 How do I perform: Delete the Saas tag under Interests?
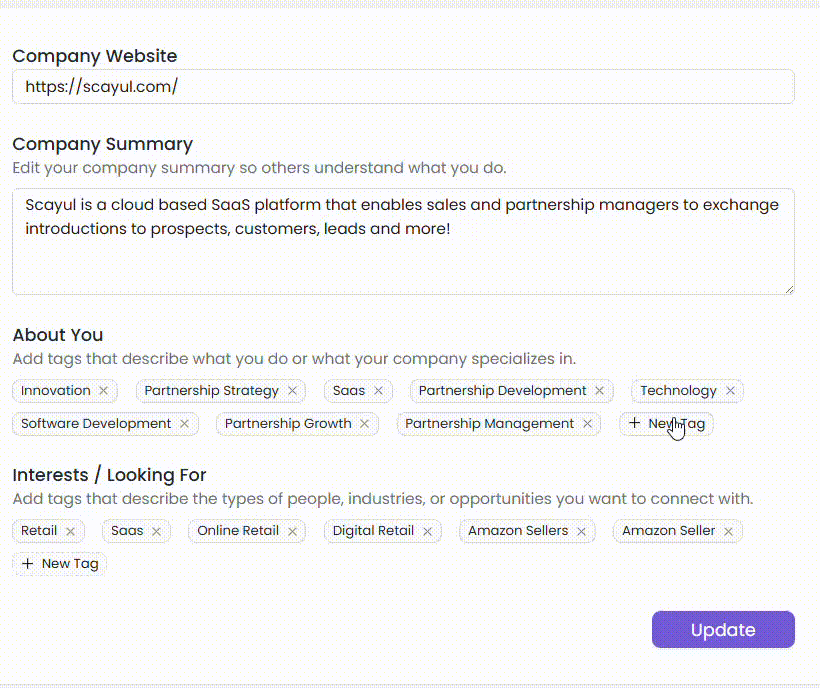click(156, 531)
